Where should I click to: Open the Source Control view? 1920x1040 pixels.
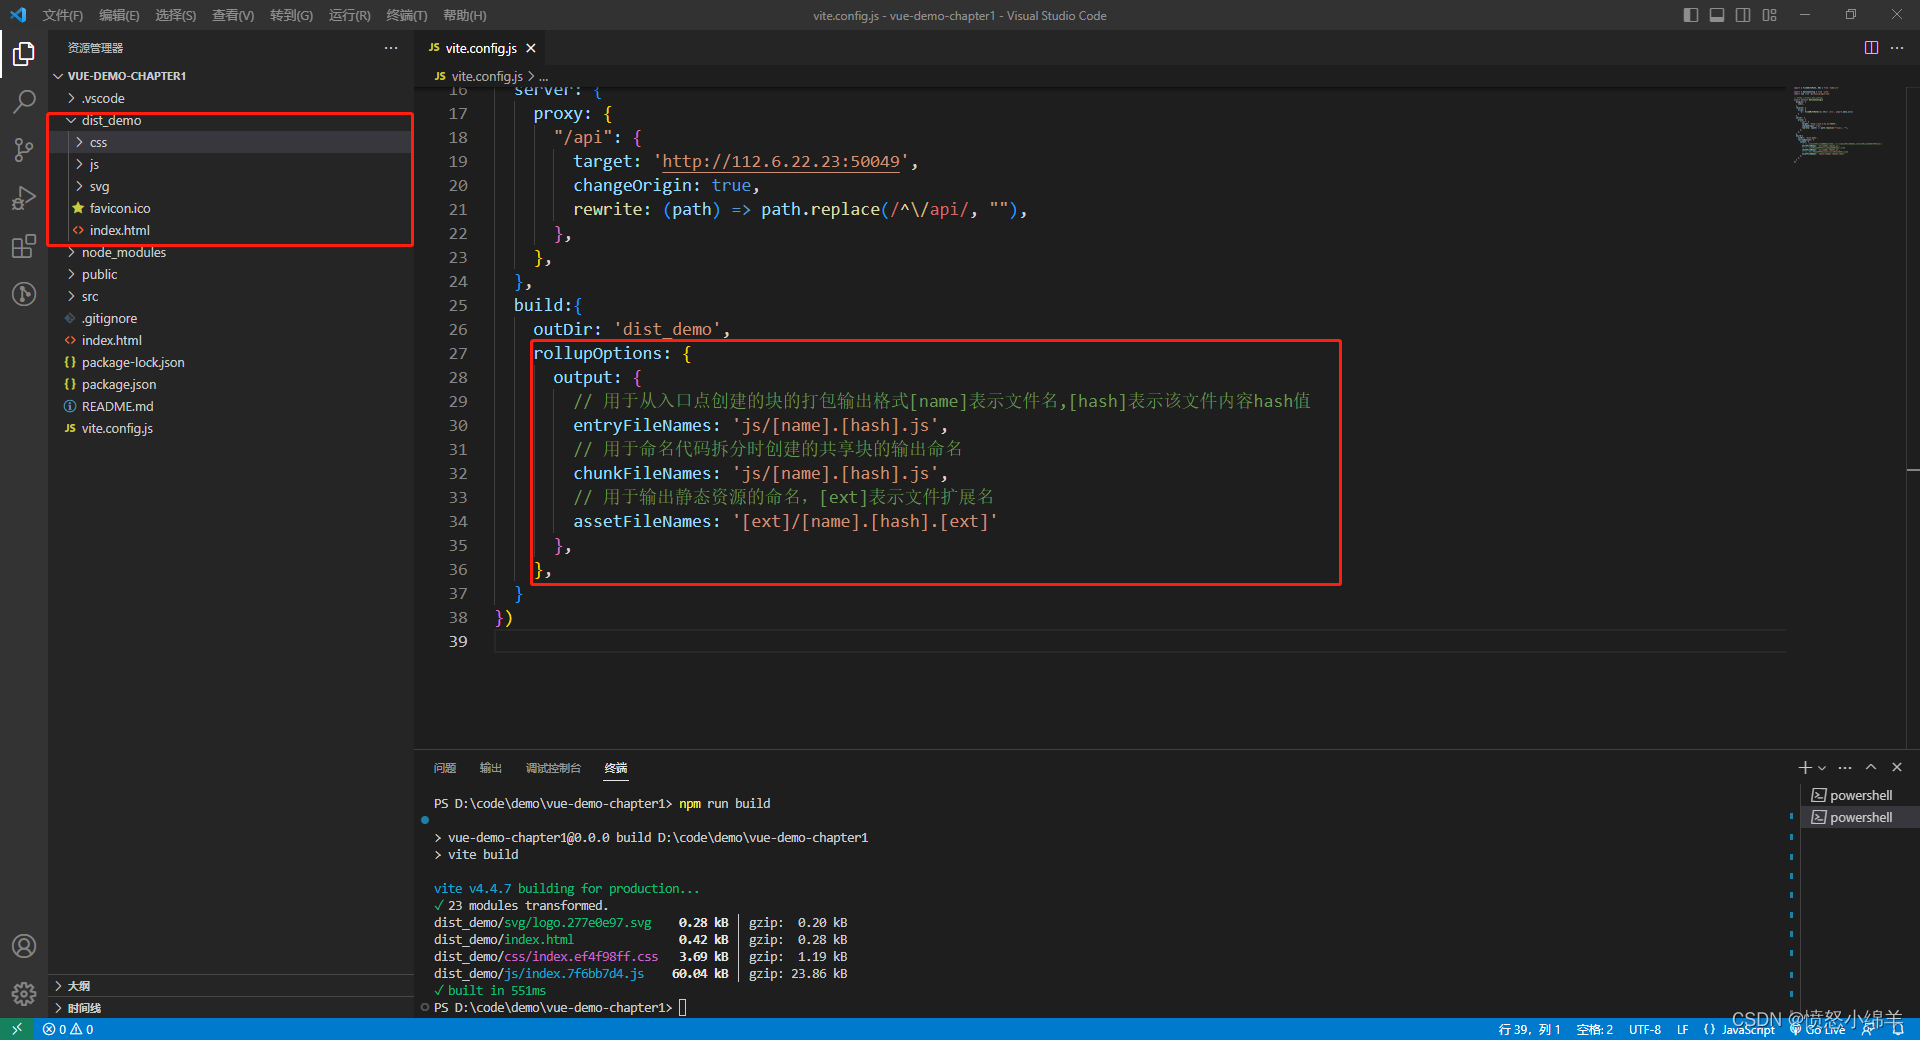tap(24, 149)
